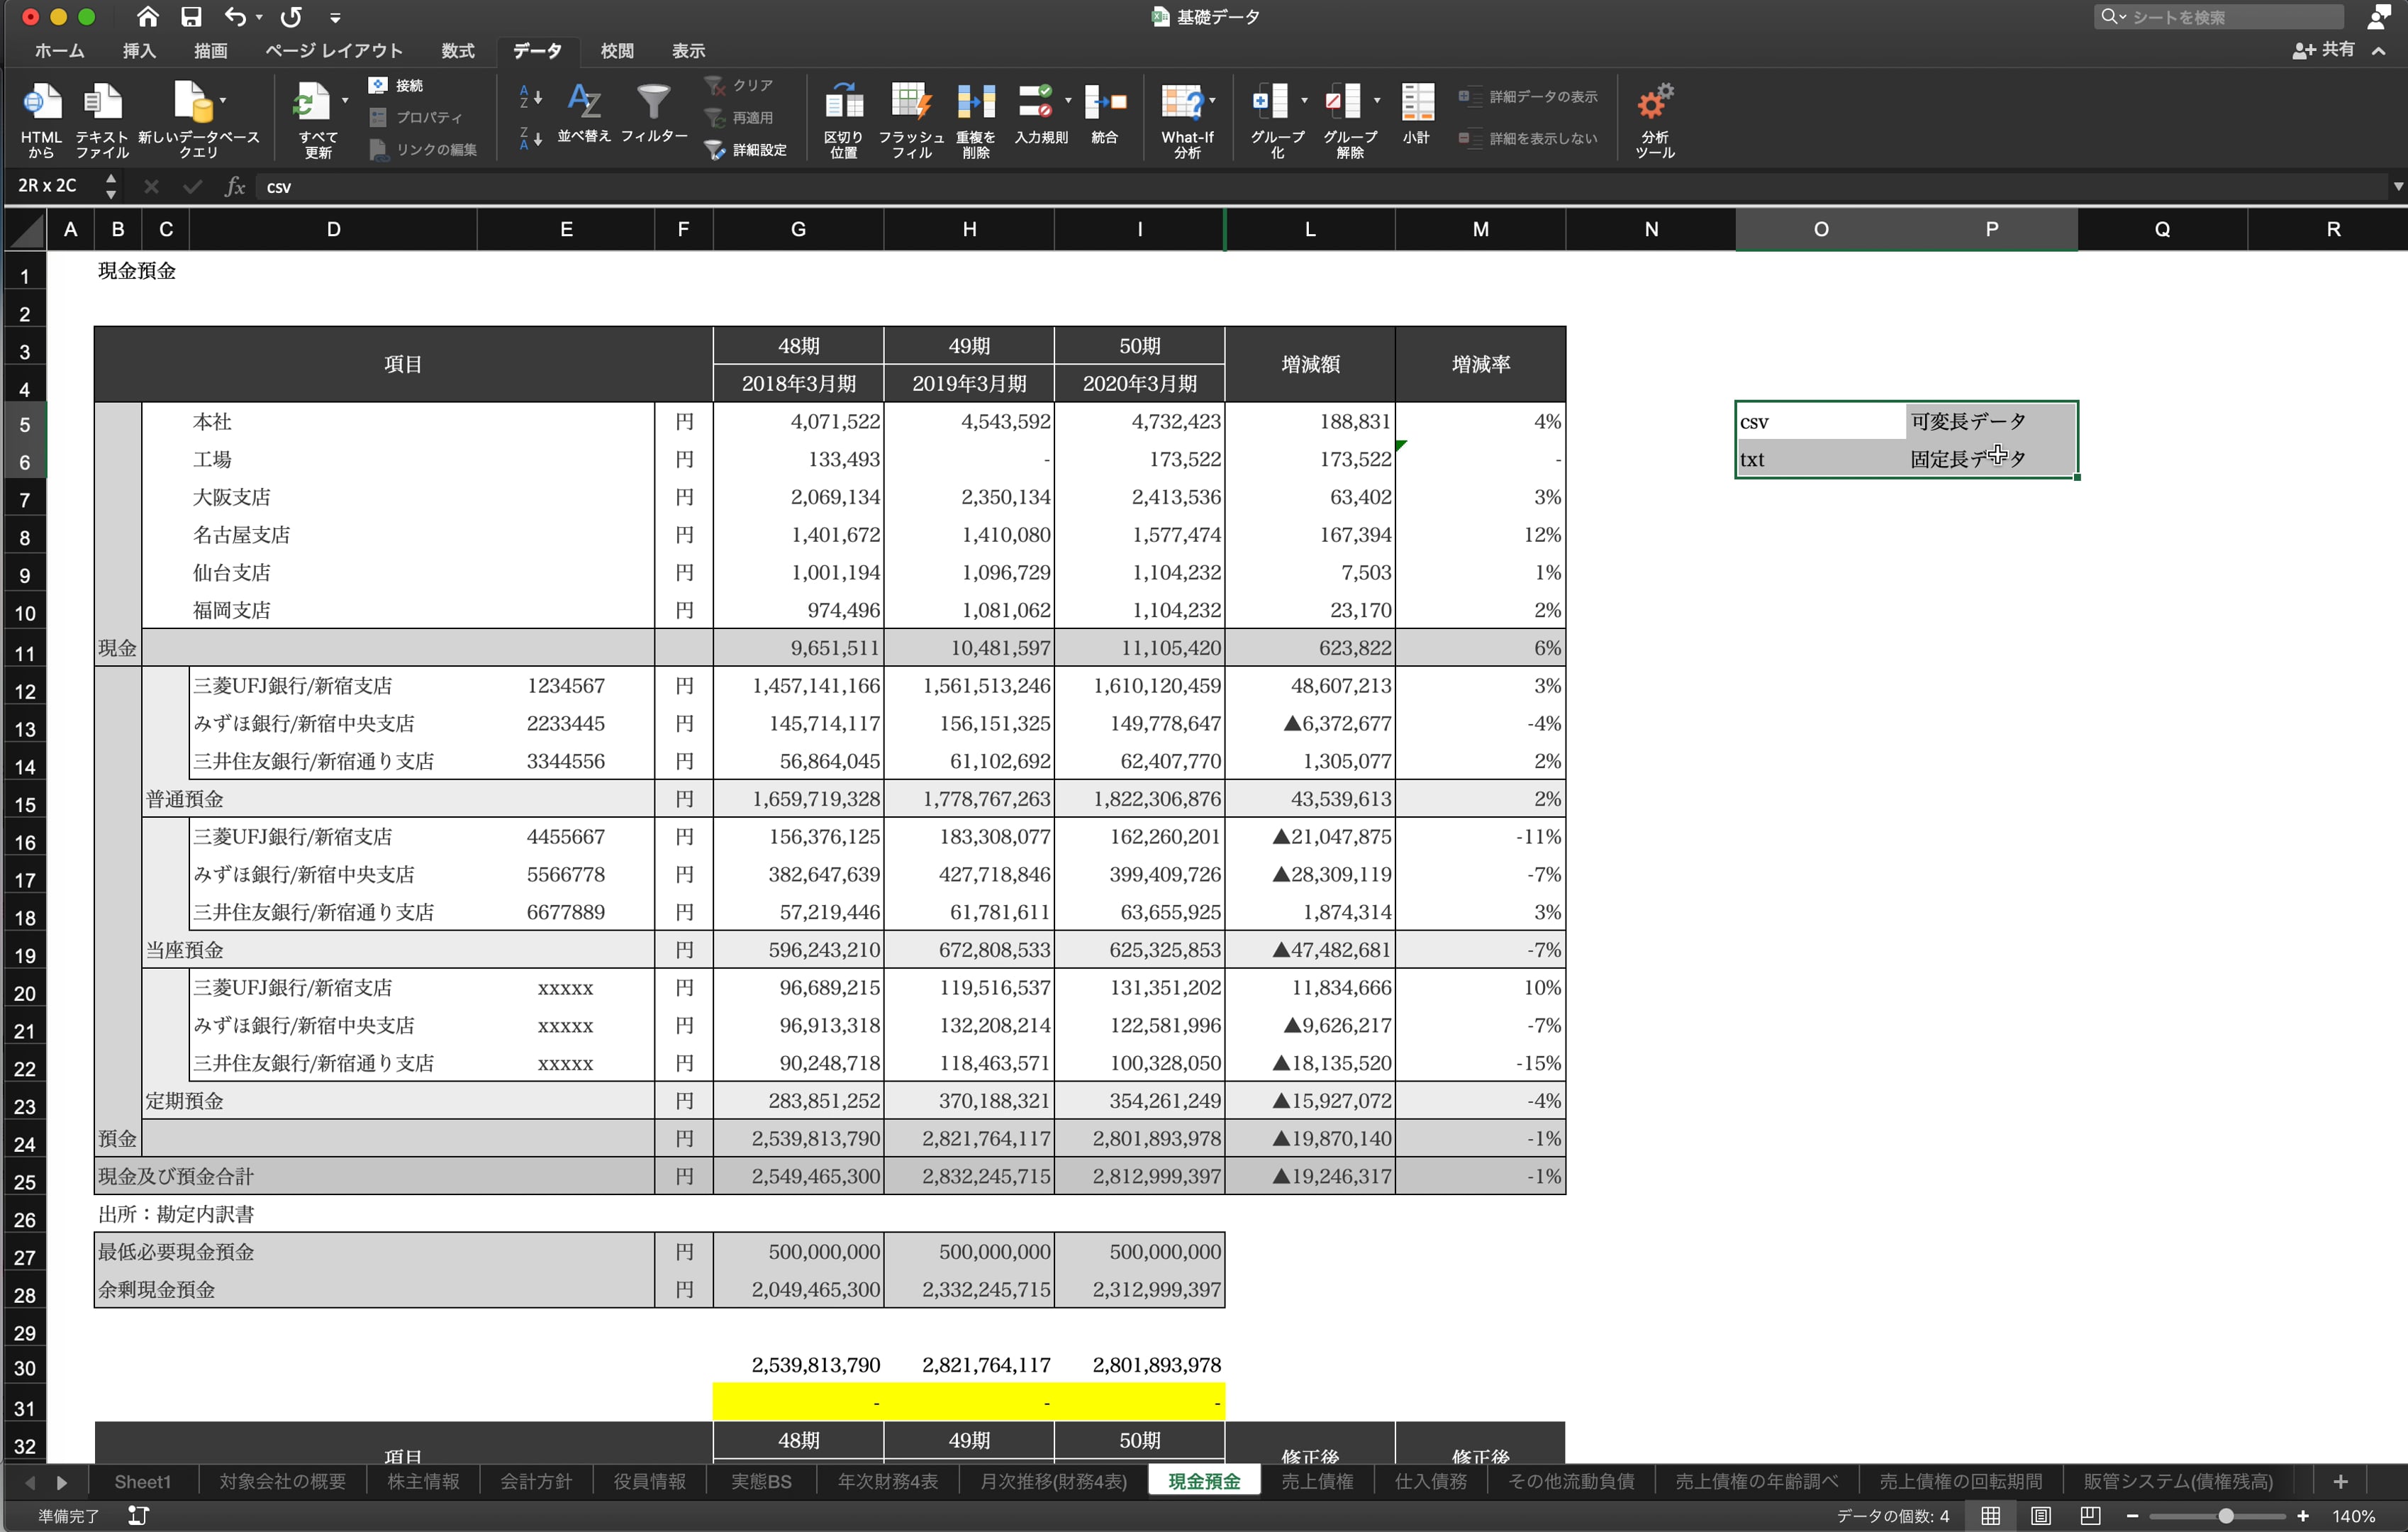Click the 共有 share button

click(2324, 50)
